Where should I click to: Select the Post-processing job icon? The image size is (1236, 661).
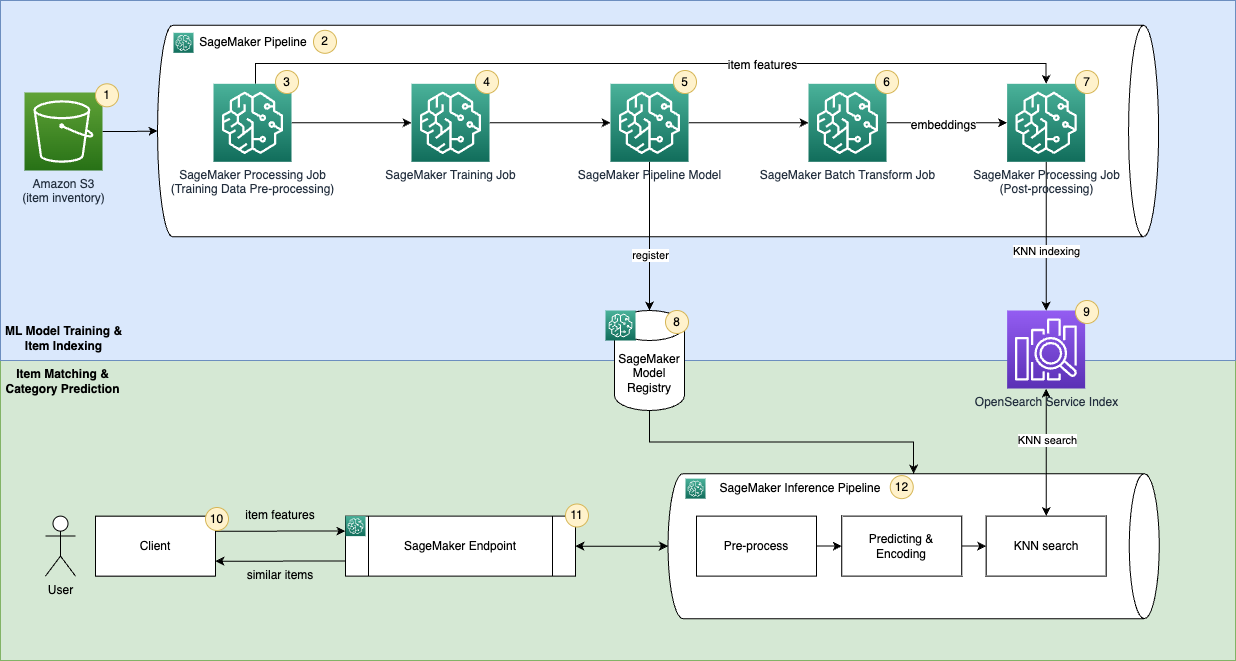(x=1046, y=123)
